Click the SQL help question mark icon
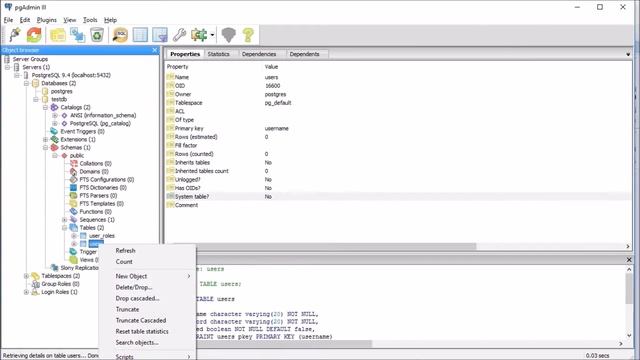Image resolution: width=640 pixels, height=360 pixels. click(x=248, y=35)
